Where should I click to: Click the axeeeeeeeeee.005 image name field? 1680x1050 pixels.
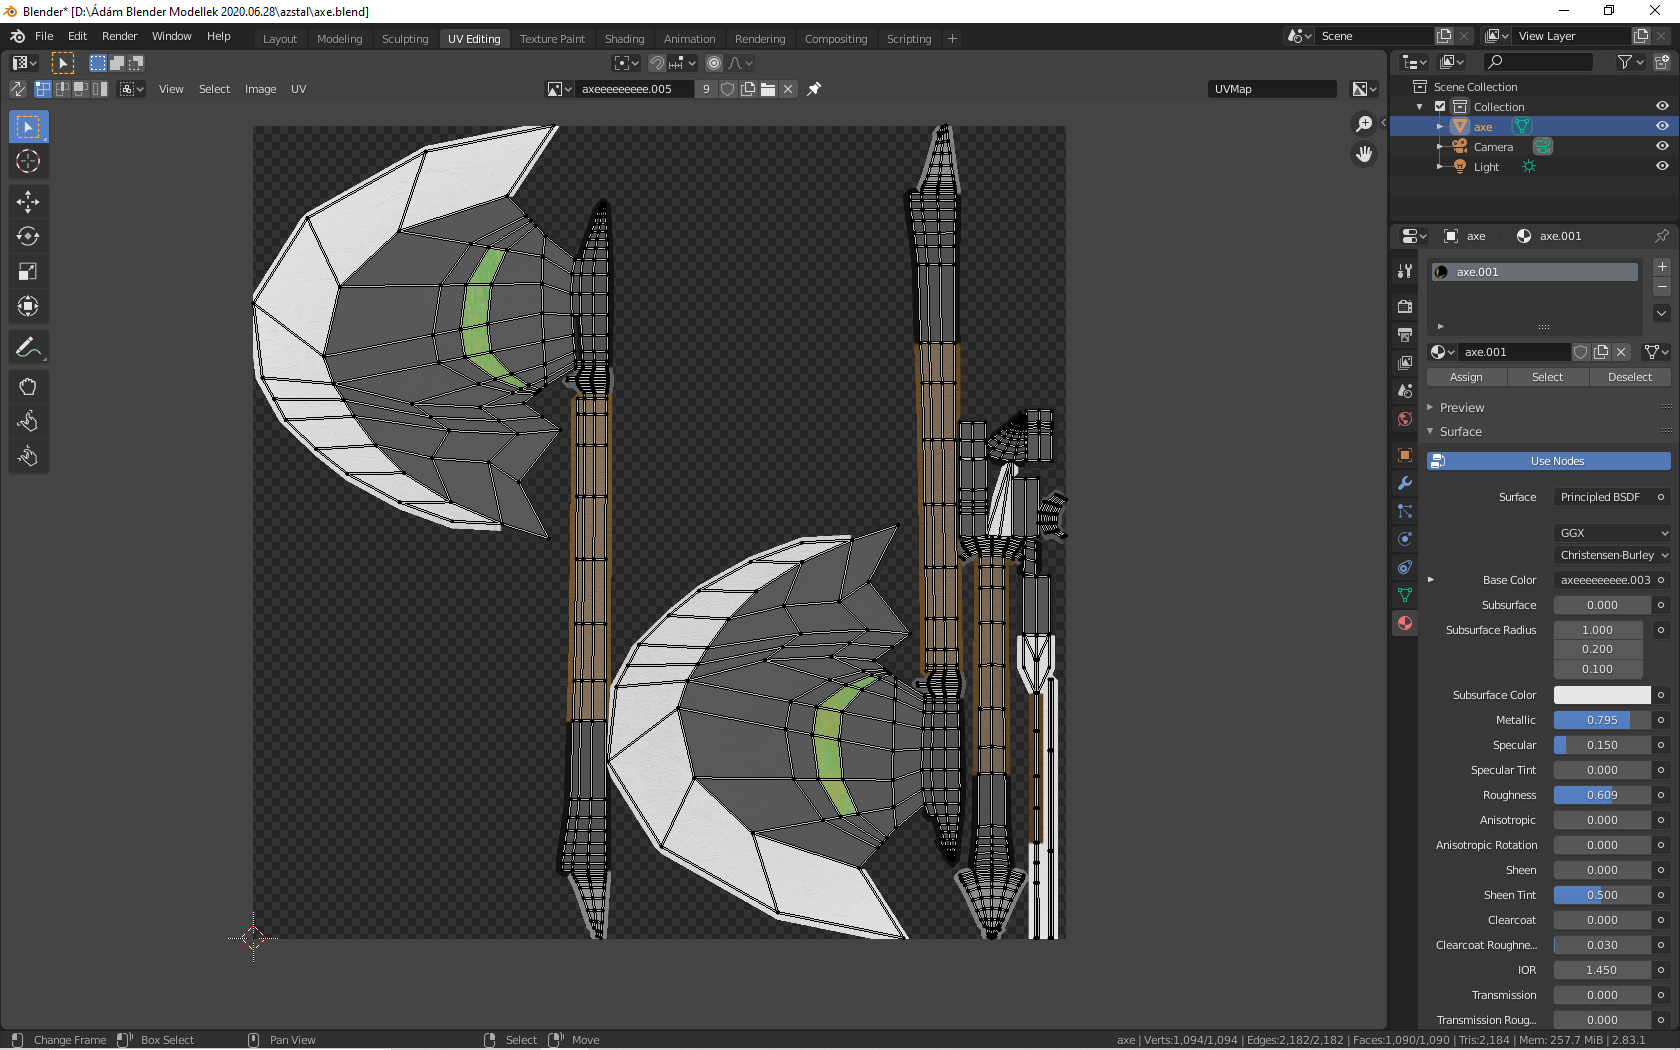point(630,88)
